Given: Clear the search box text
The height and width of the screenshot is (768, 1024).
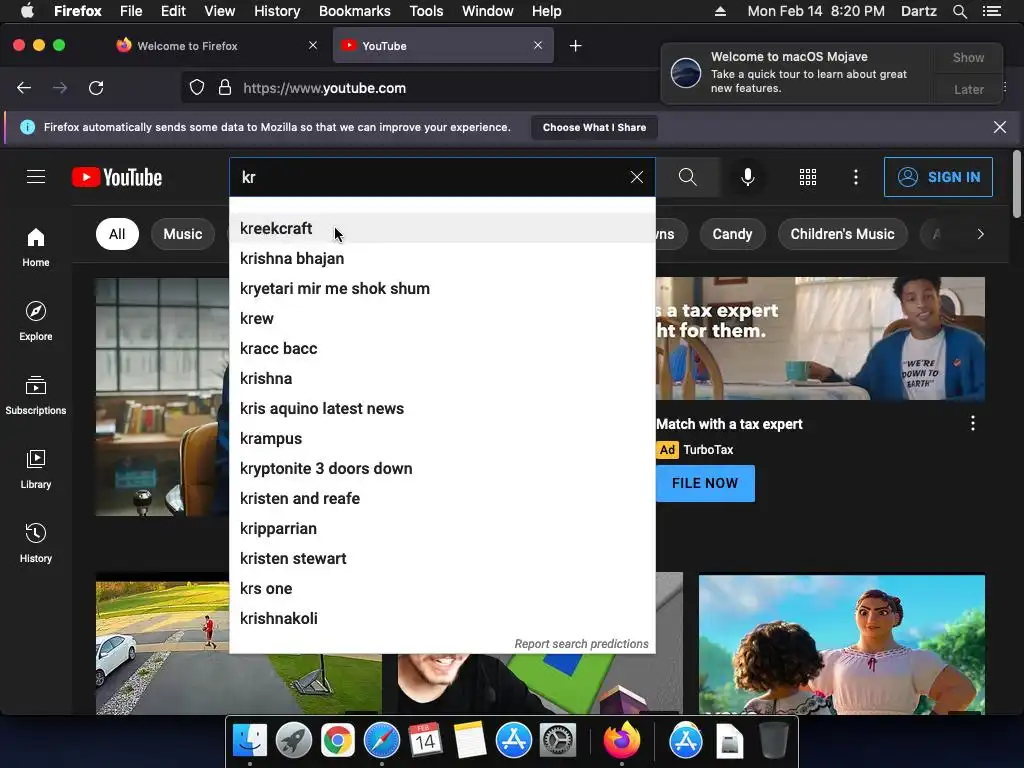Looking at the screenshot, I should tap(637, 177).
